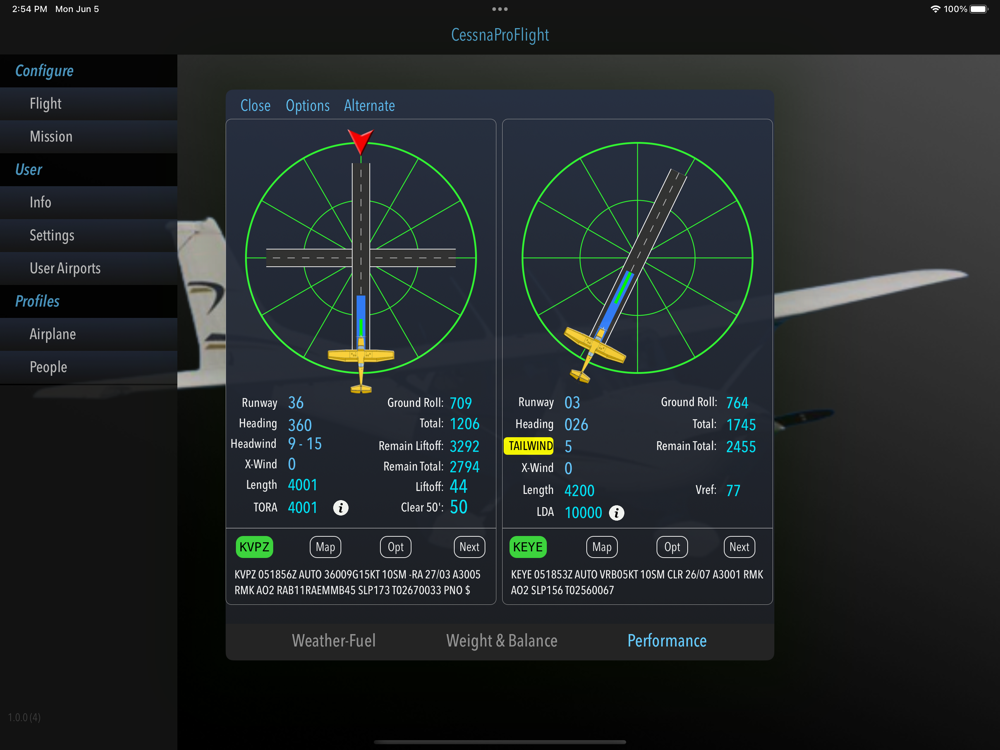Tap the battery status icon
This screenshot has height=750, width=1000.
(x=979, y=9)
